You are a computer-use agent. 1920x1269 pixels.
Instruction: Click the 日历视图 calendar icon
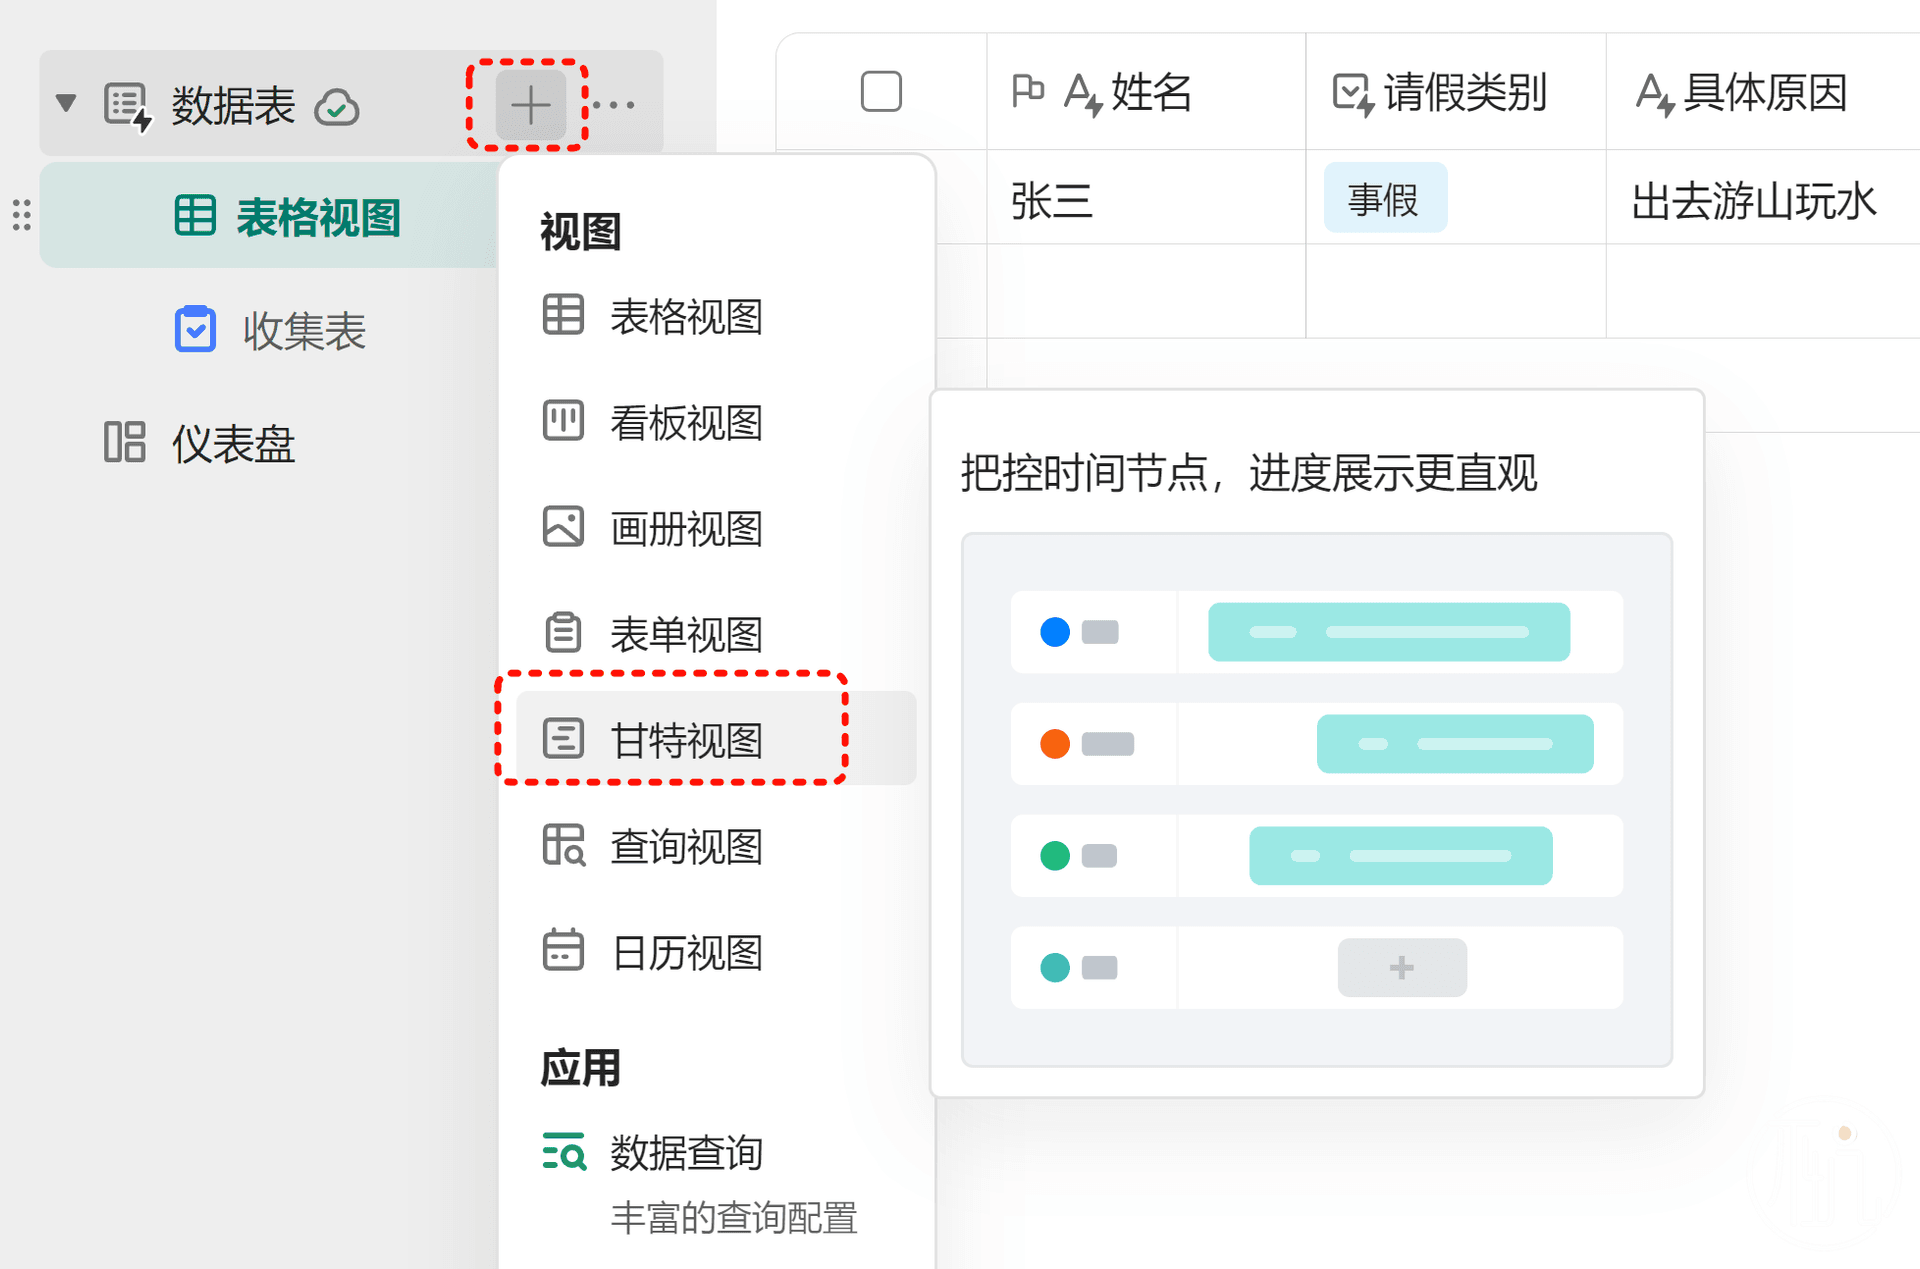click(x=563, y=951)
